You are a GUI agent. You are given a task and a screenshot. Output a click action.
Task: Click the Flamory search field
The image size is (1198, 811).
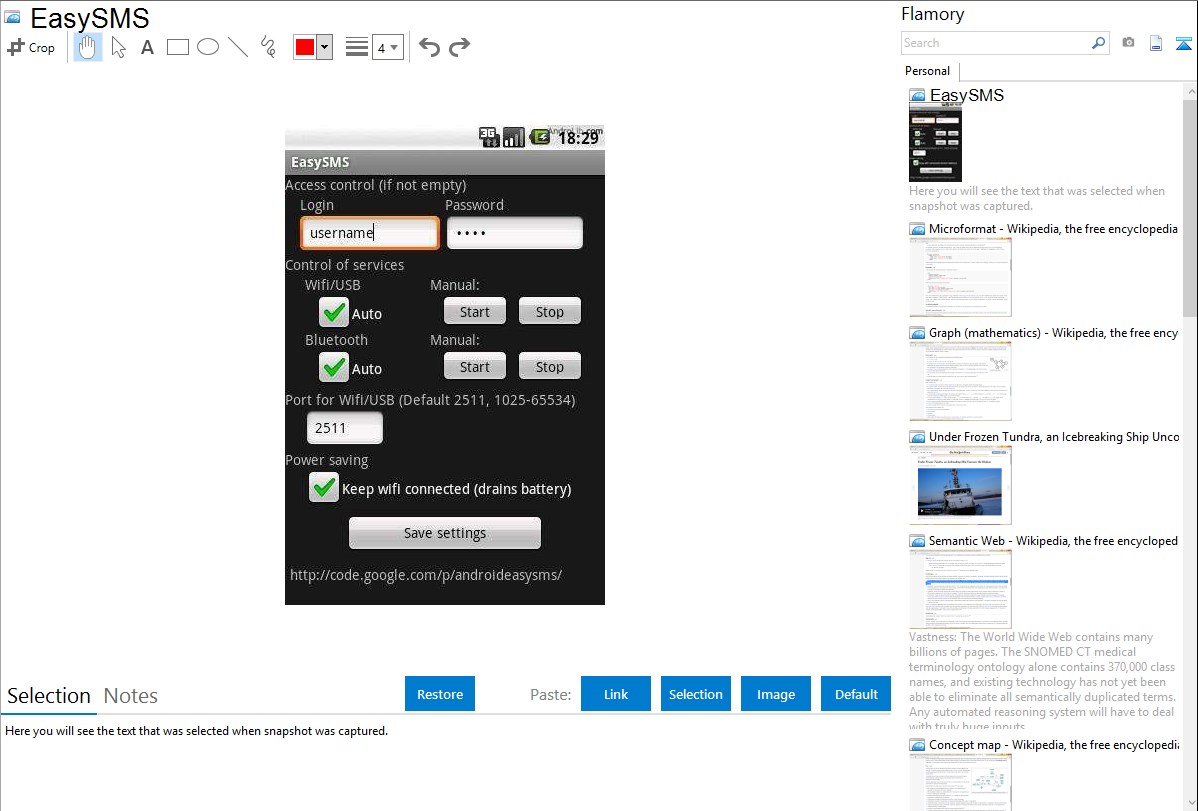point(996,43)
